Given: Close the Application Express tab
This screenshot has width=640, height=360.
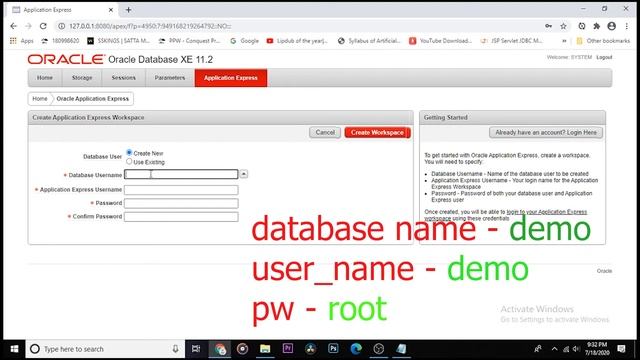Looking at the screenshot, I should point(111,10).
